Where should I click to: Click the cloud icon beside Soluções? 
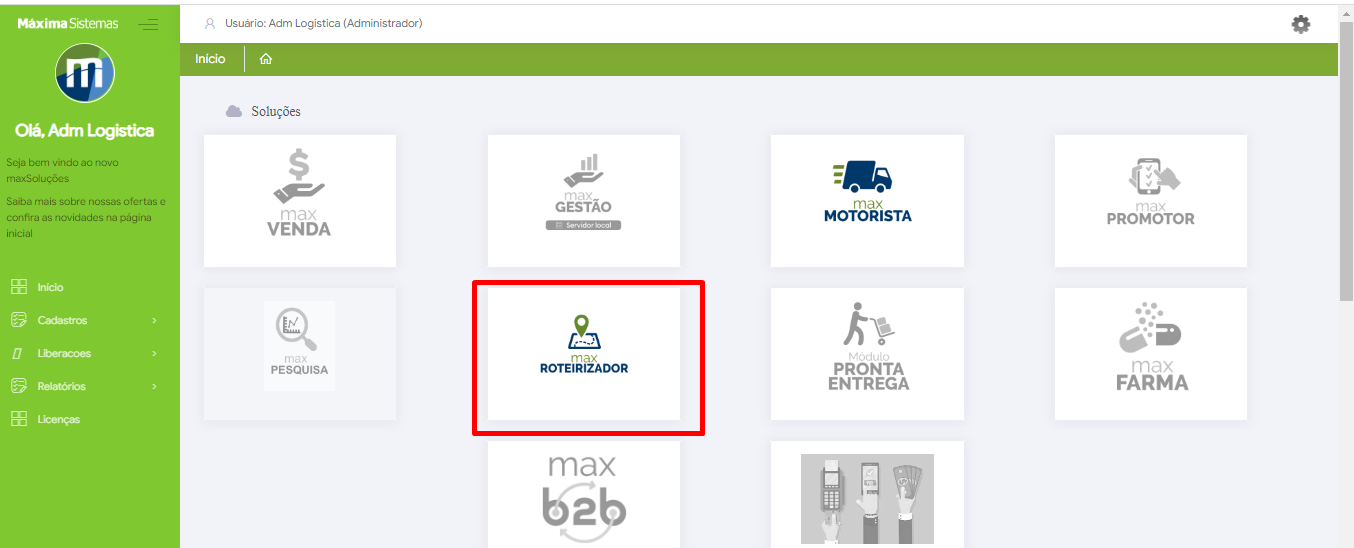[234, 111]
